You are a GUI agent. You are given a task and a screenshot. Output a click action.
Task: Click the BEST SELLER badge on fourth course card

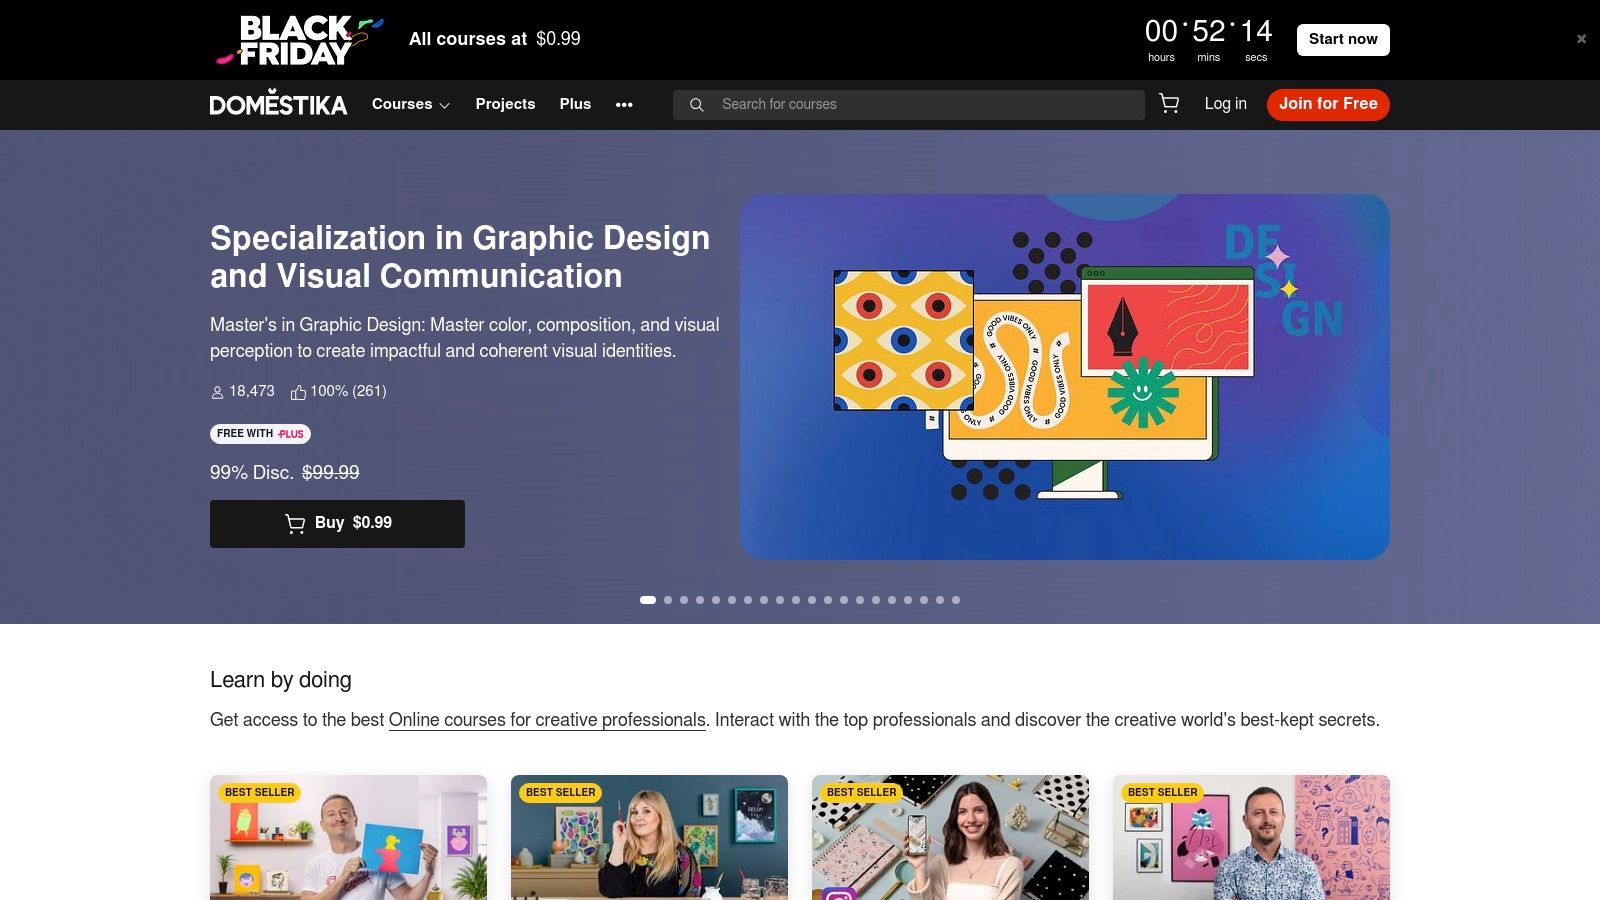pos(1162,792)
